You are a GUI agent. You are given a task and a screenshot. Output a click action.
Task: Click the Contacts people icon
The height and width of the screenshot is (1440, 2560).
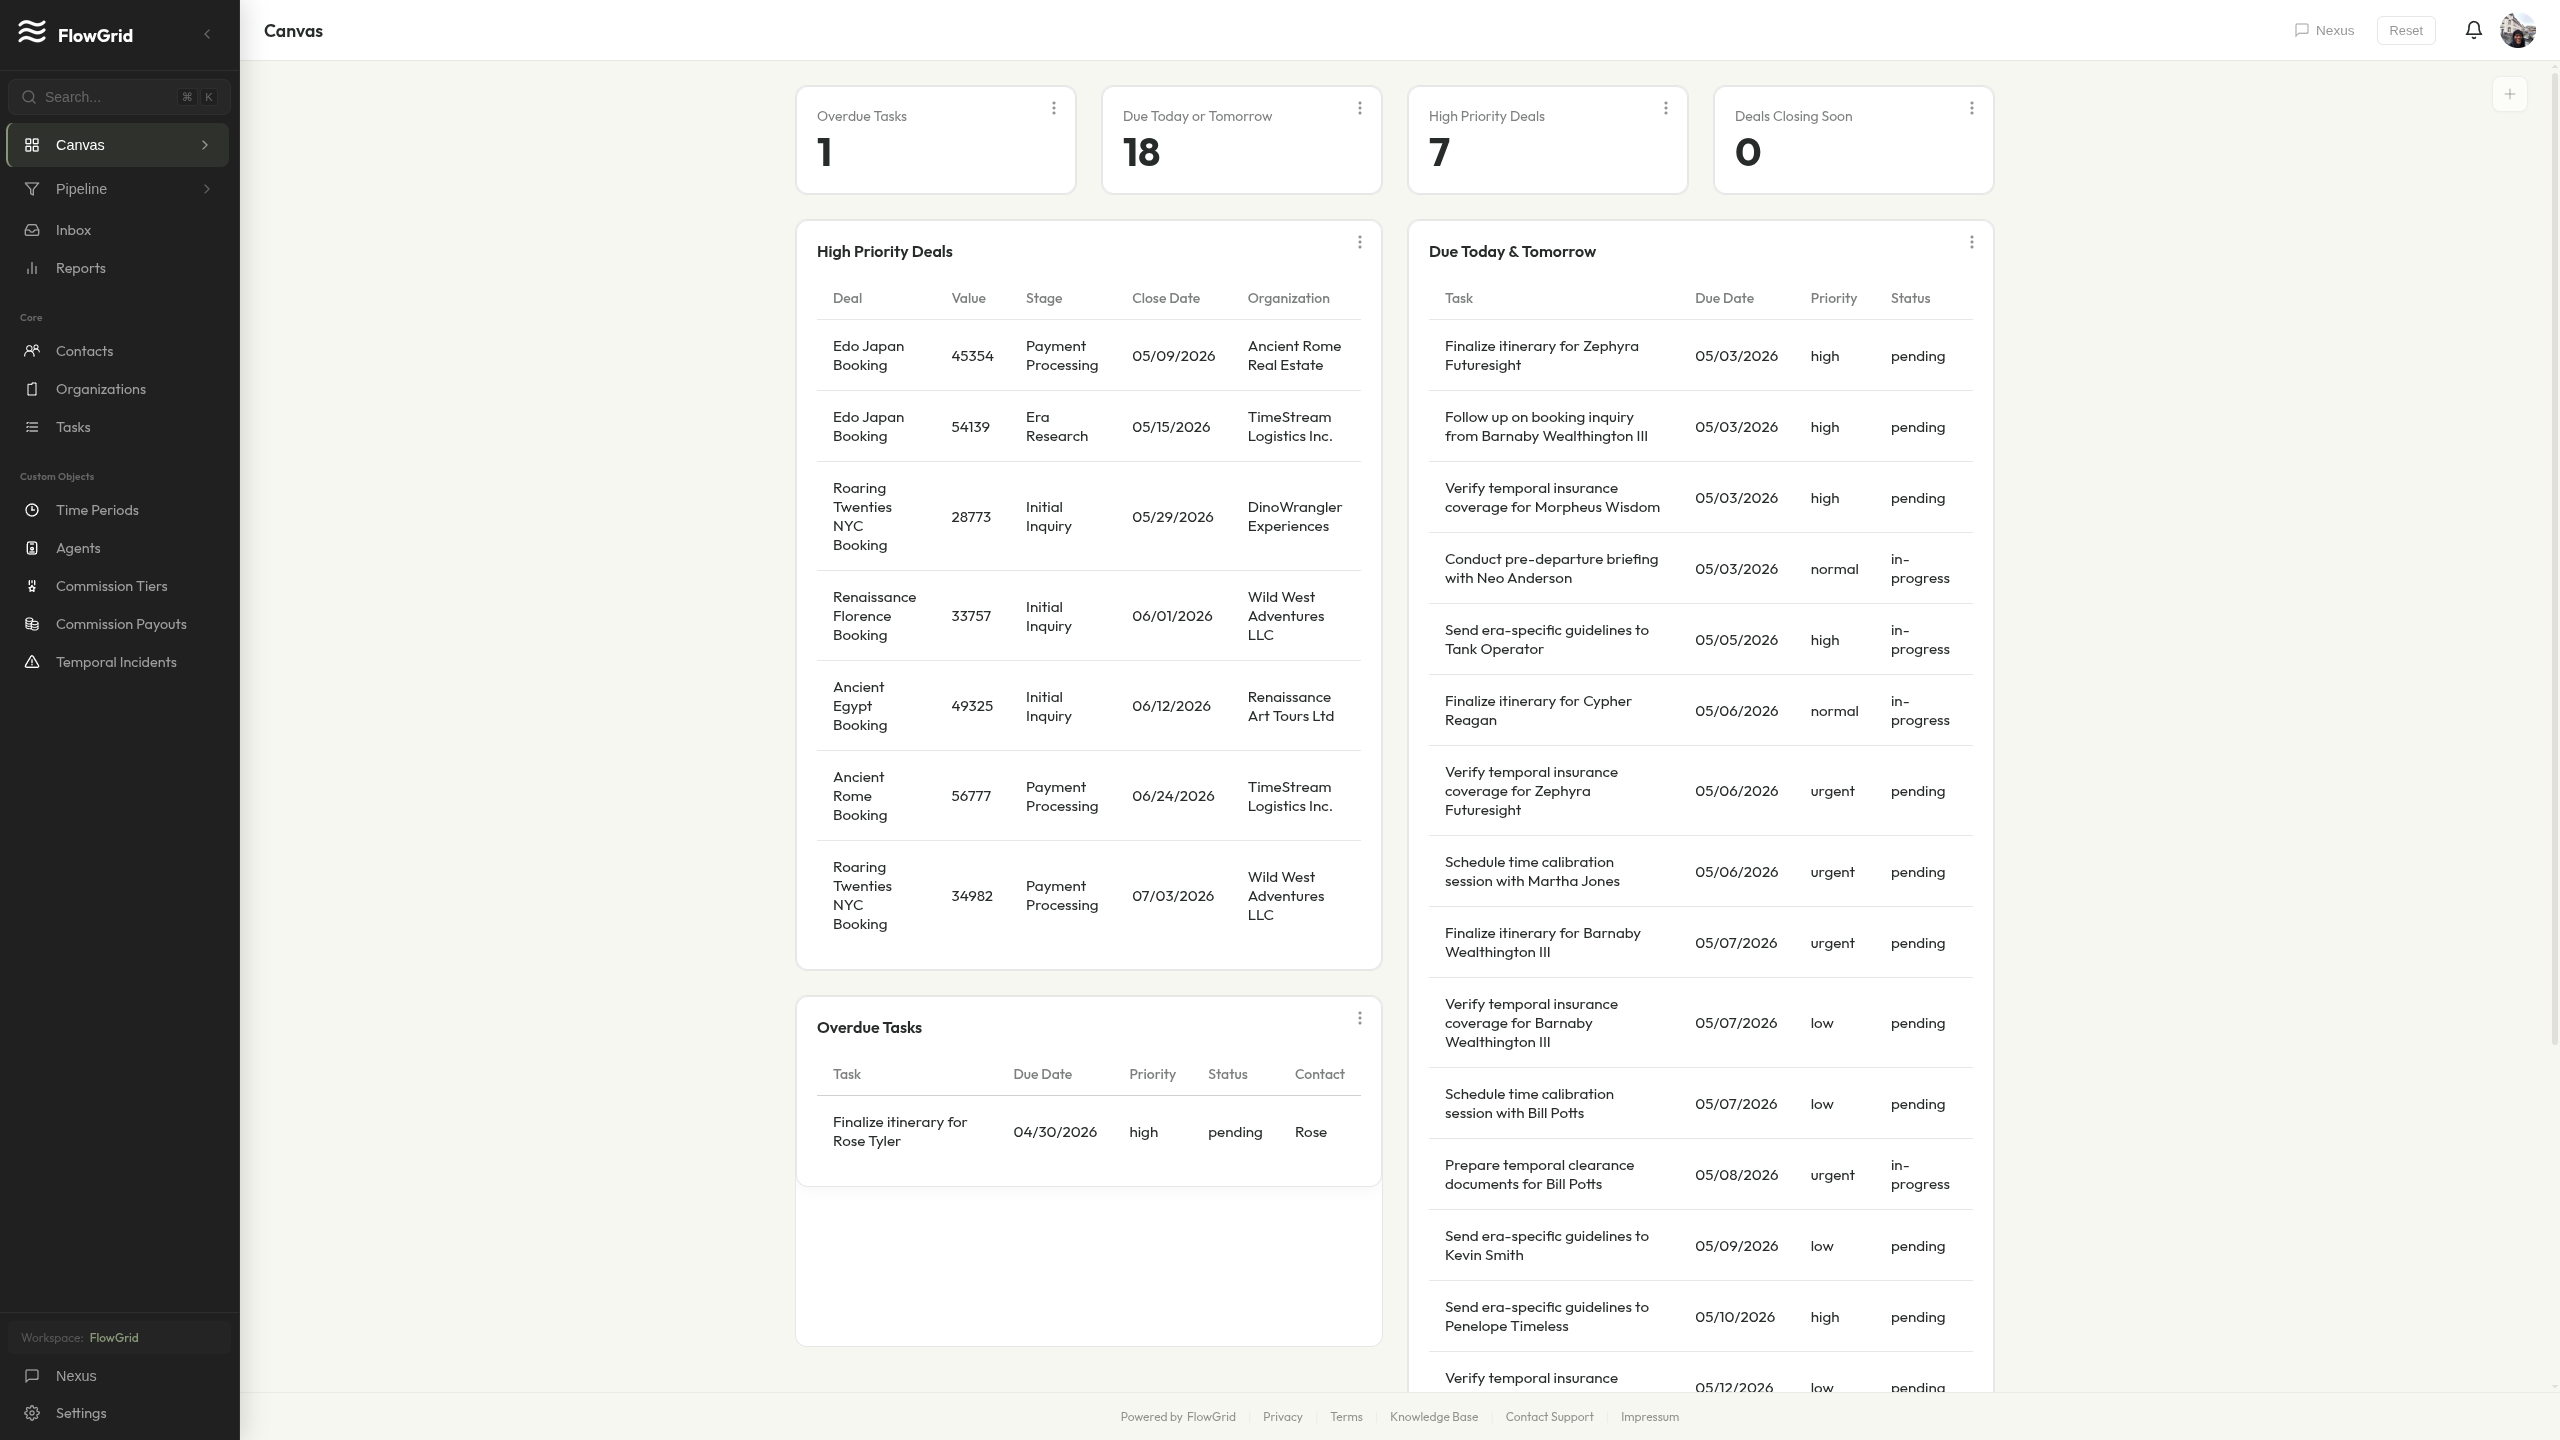pos(32,351)
